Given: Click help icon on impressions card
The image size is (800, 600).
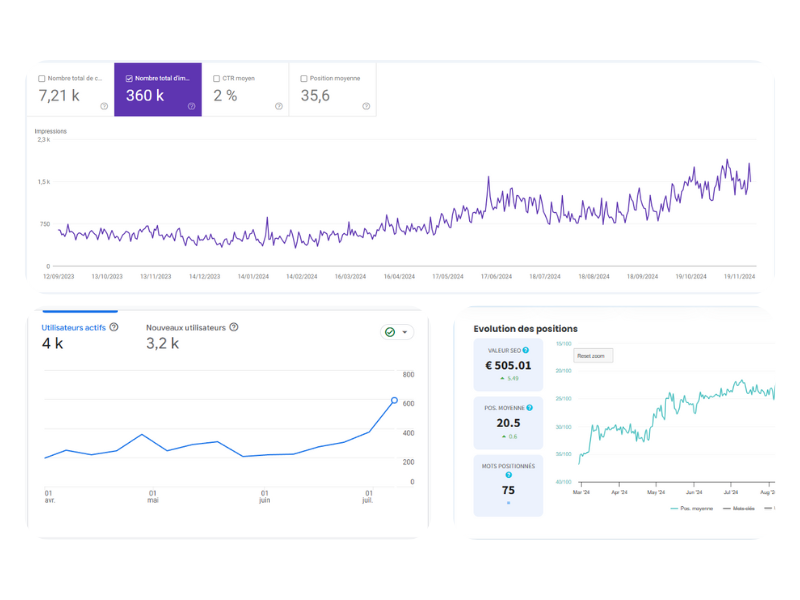Looking at the screenshot, I should tap(191, 106).
